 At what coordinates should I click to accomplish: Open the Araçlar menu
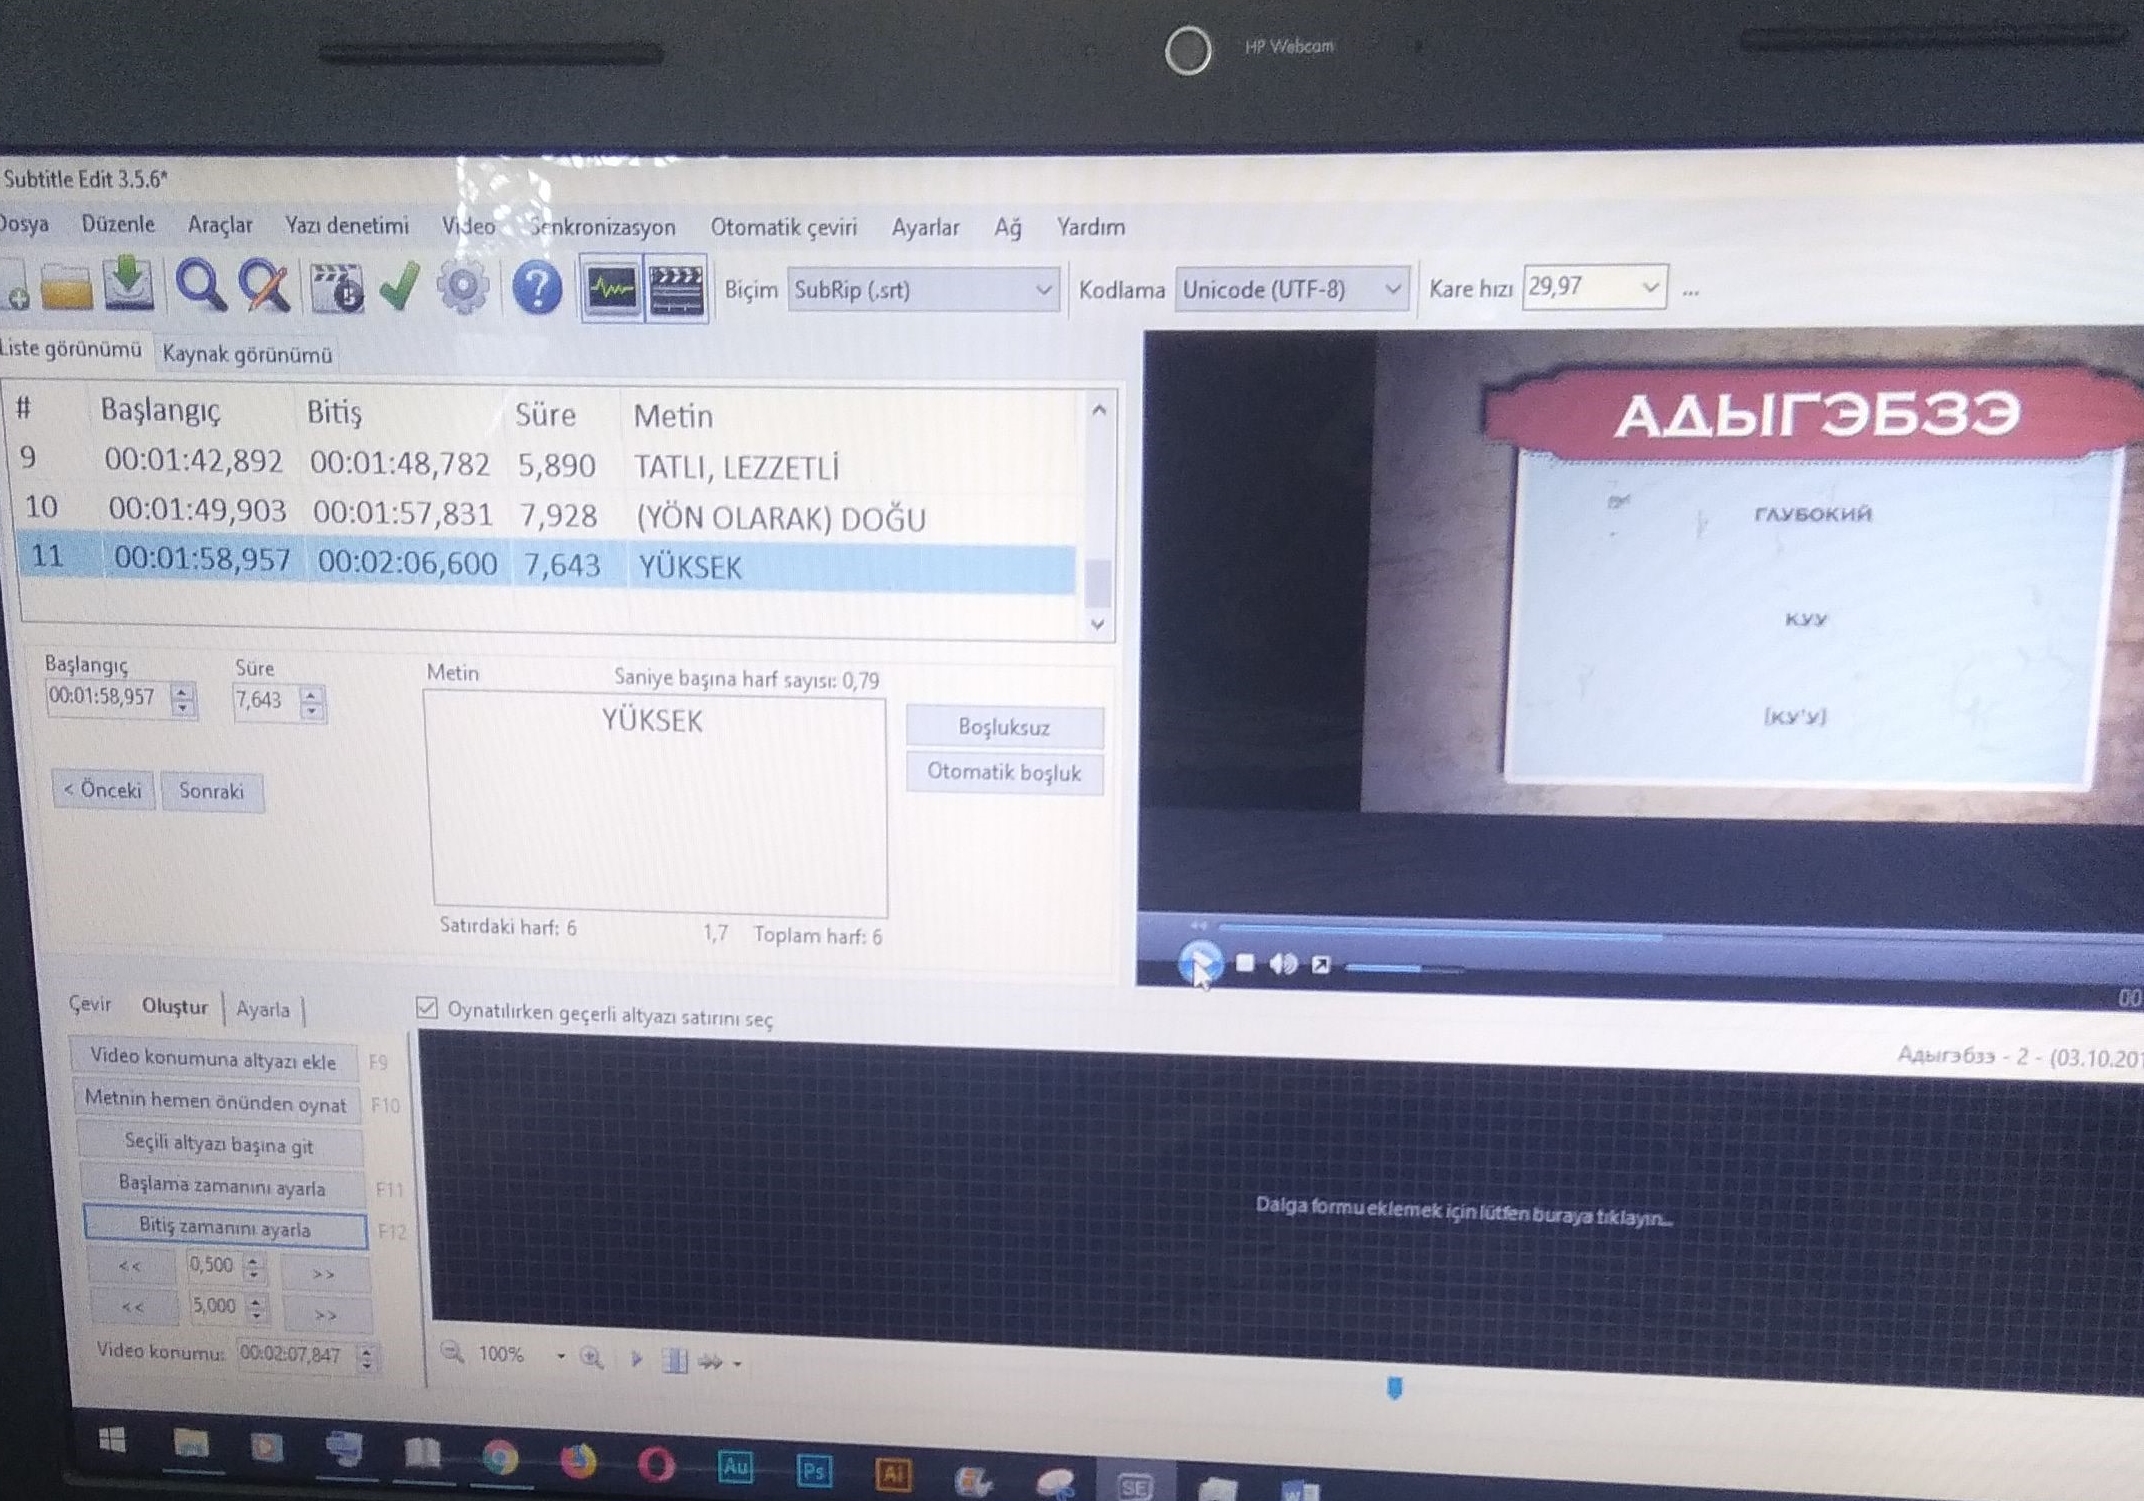click(x=220, y=225)
